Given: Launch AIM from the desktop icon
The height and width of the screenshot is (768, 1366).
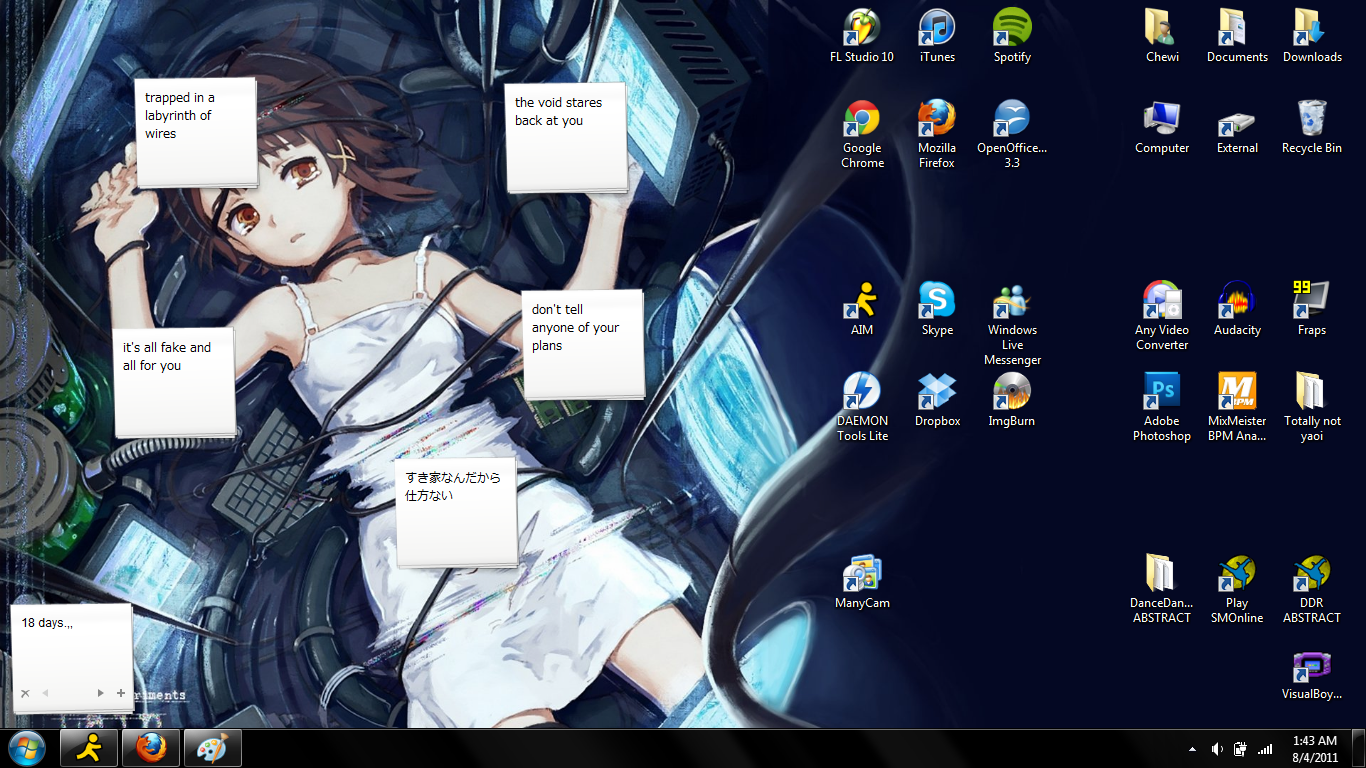Looking at the screenshot, I should 862,309.
